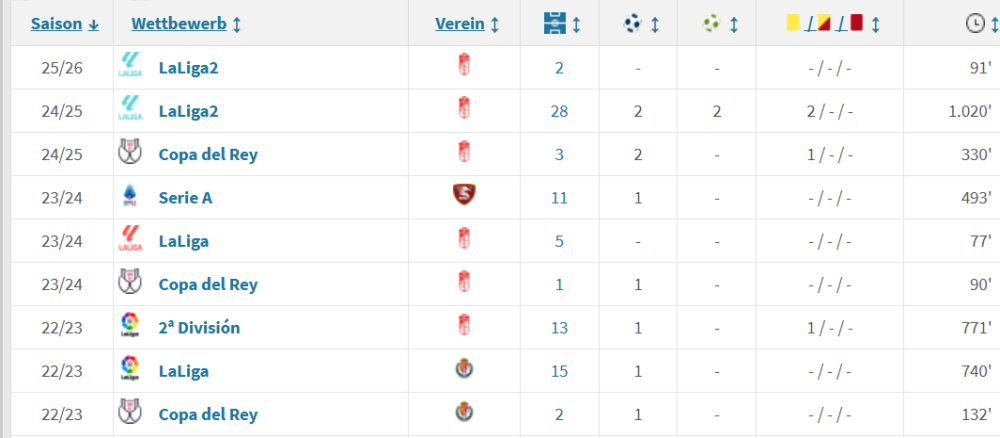Open the 15 appearances link for LaLiga 22/23
This screenshot has height=438, width=1000.
[559, 371]
